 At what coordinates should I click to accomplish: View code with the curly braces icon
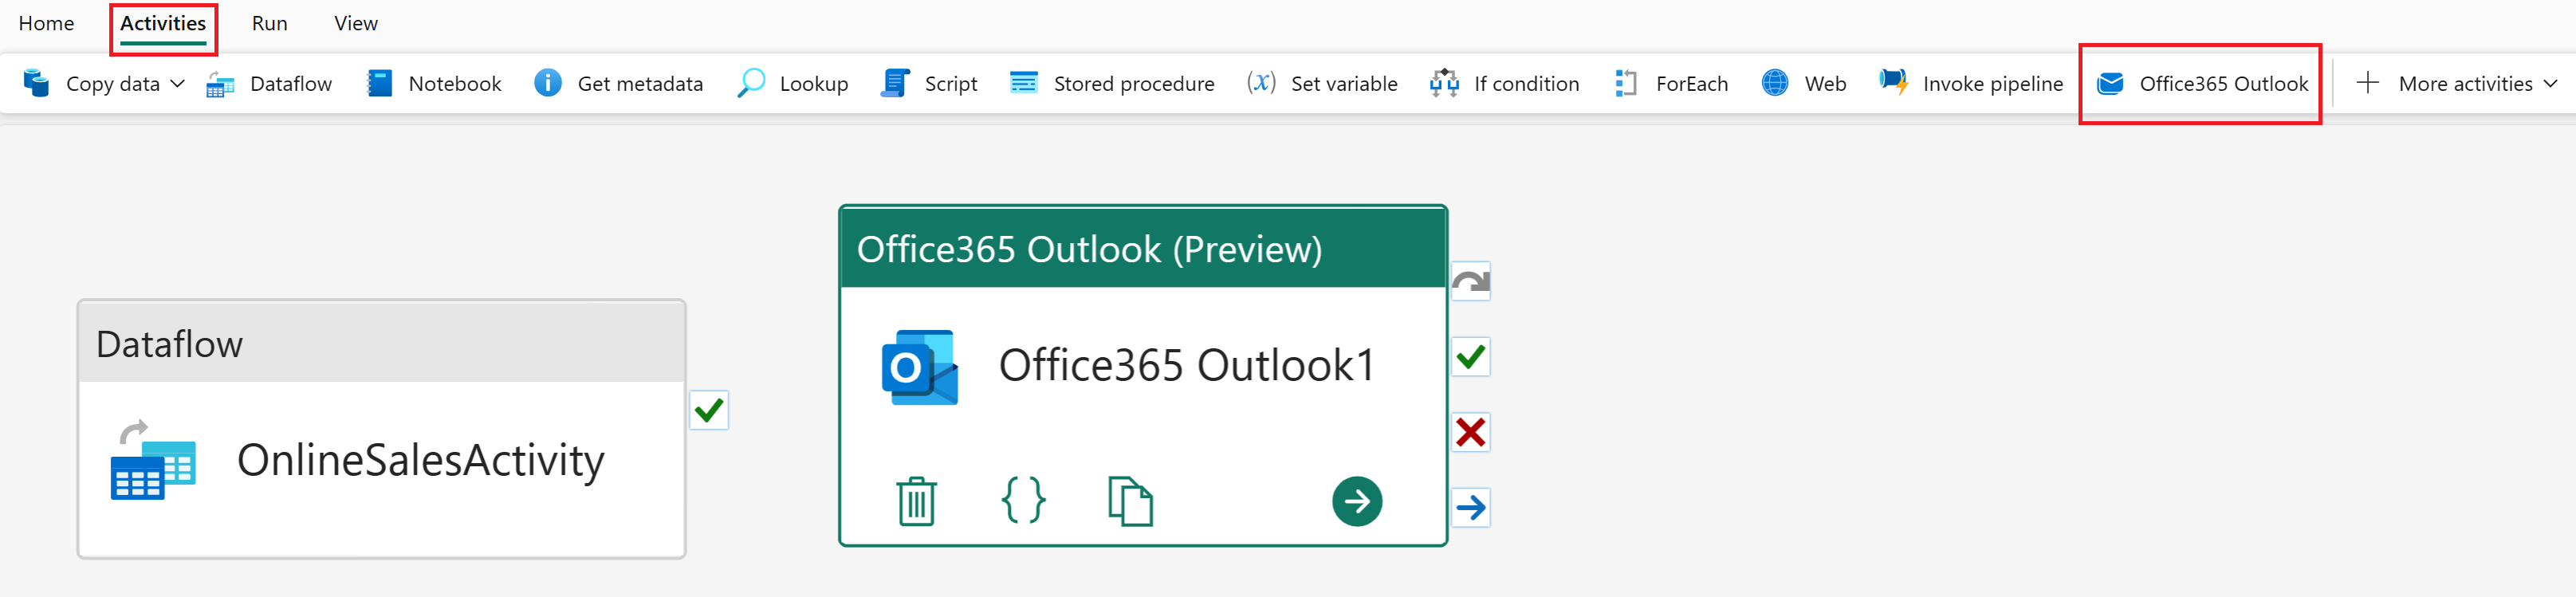[1023, 500]
